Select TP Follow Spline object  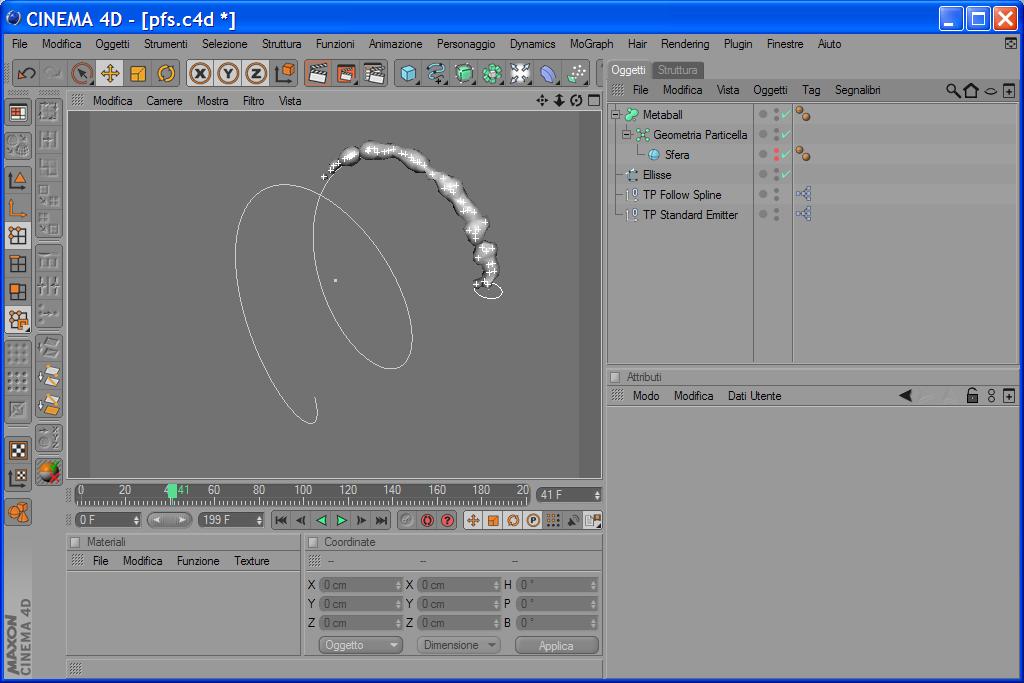point(682,195)
